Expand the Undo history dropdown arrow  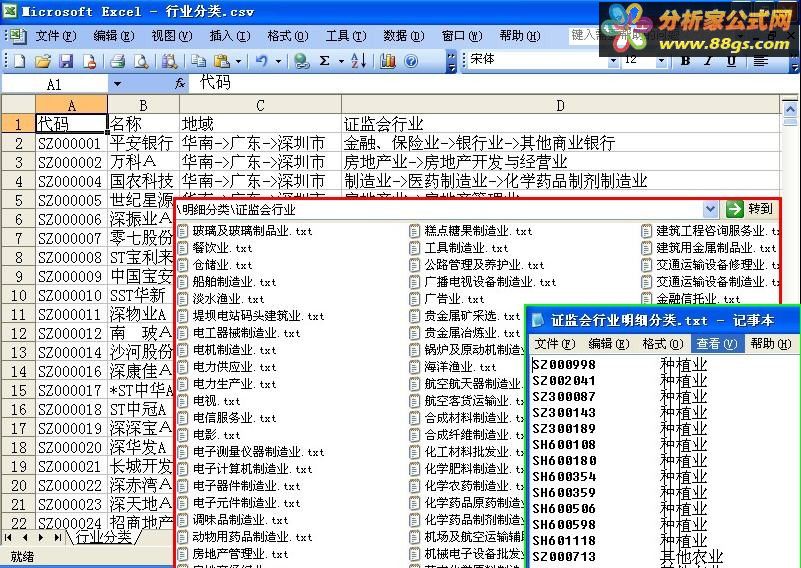(278, 61)
